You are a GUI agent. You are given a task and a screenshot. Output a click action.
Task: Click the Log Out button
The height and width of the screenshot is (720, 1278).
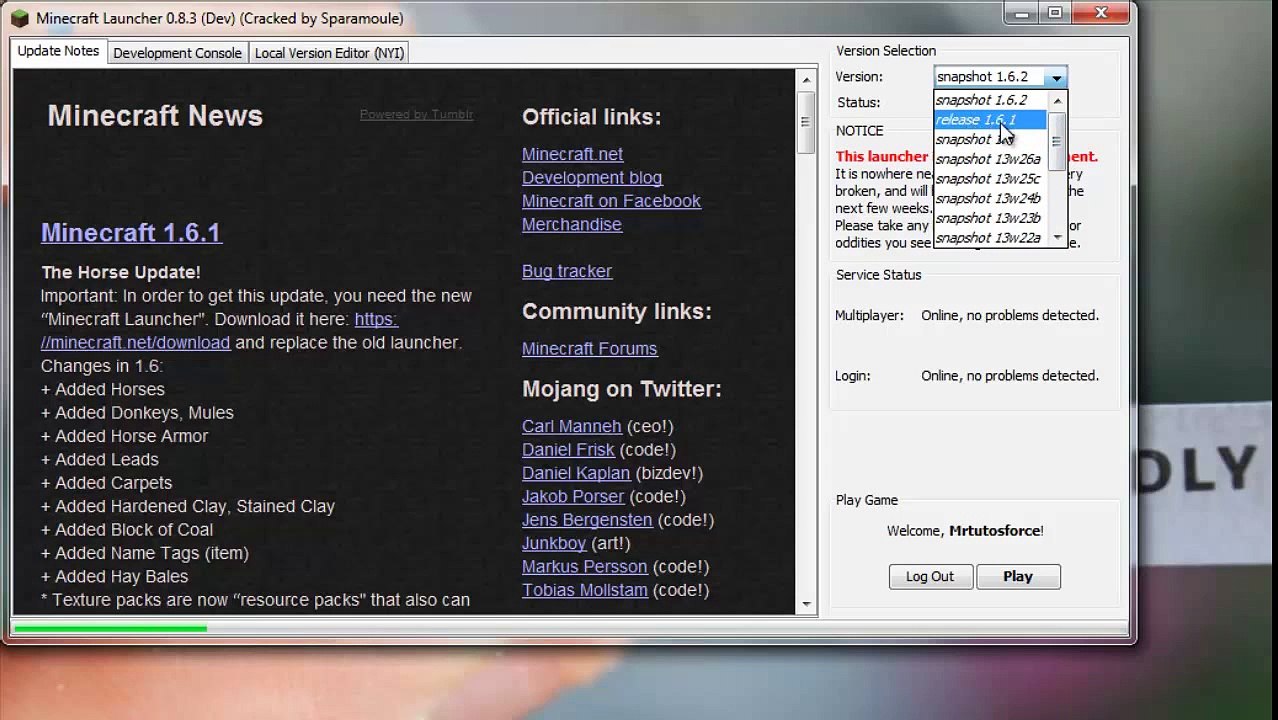pos(930,576)
